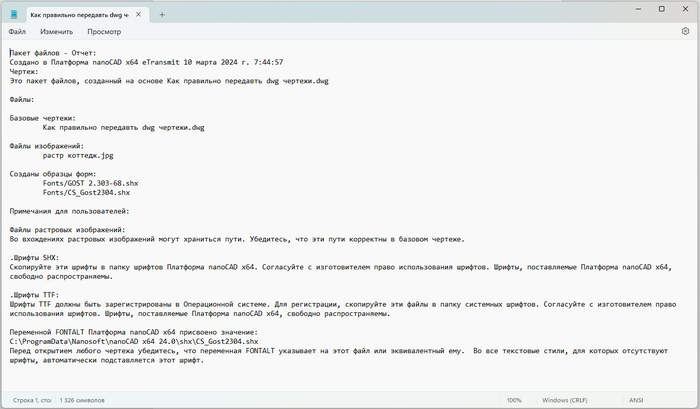Maximize the Notepad window
Screen dimensions: 700x409
[x=662, y=9]
